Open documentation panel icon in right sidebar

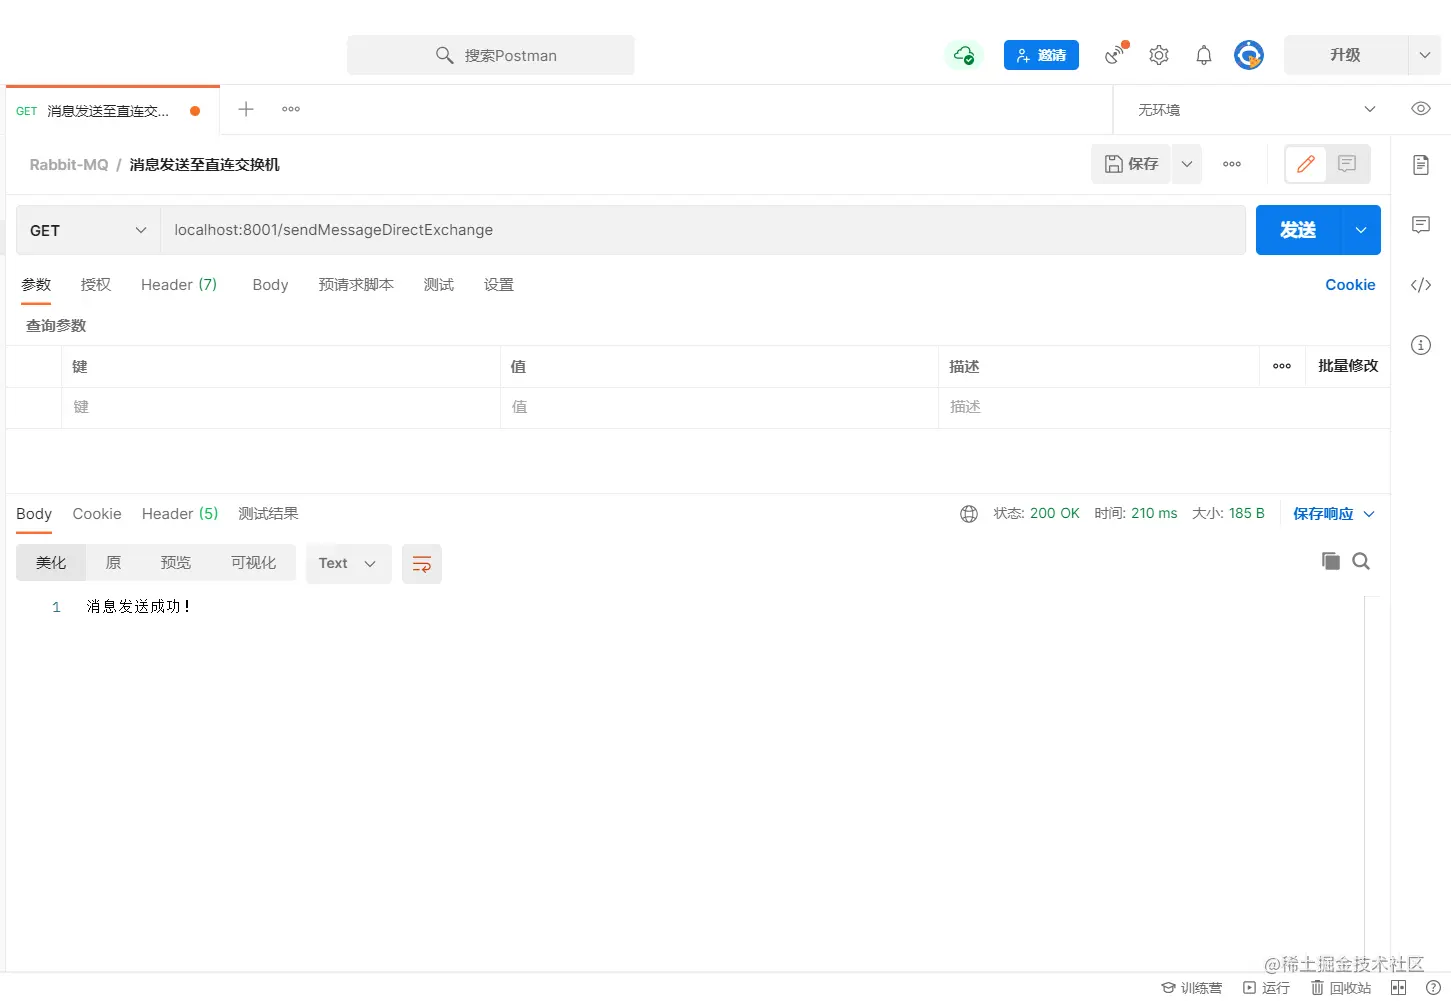1421,165
